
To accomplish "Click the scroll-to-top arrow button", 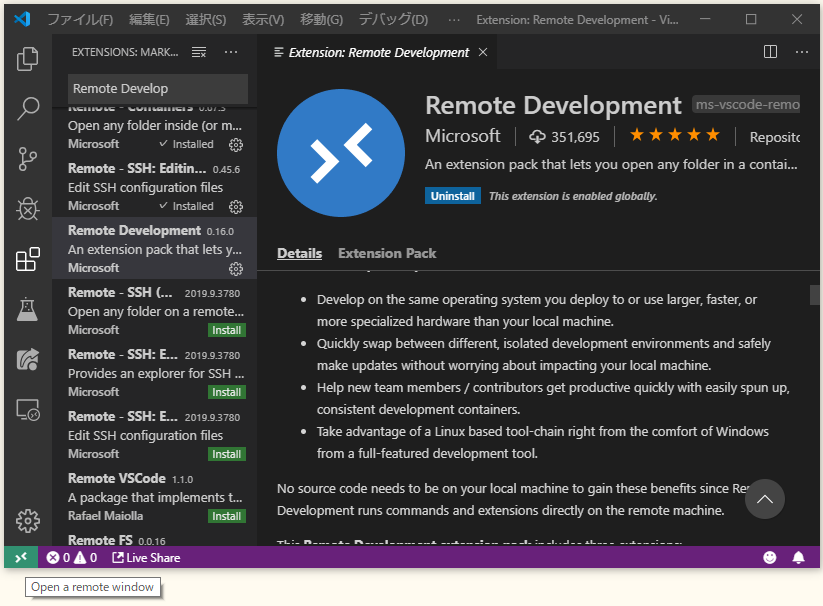I will coord(765,499).
